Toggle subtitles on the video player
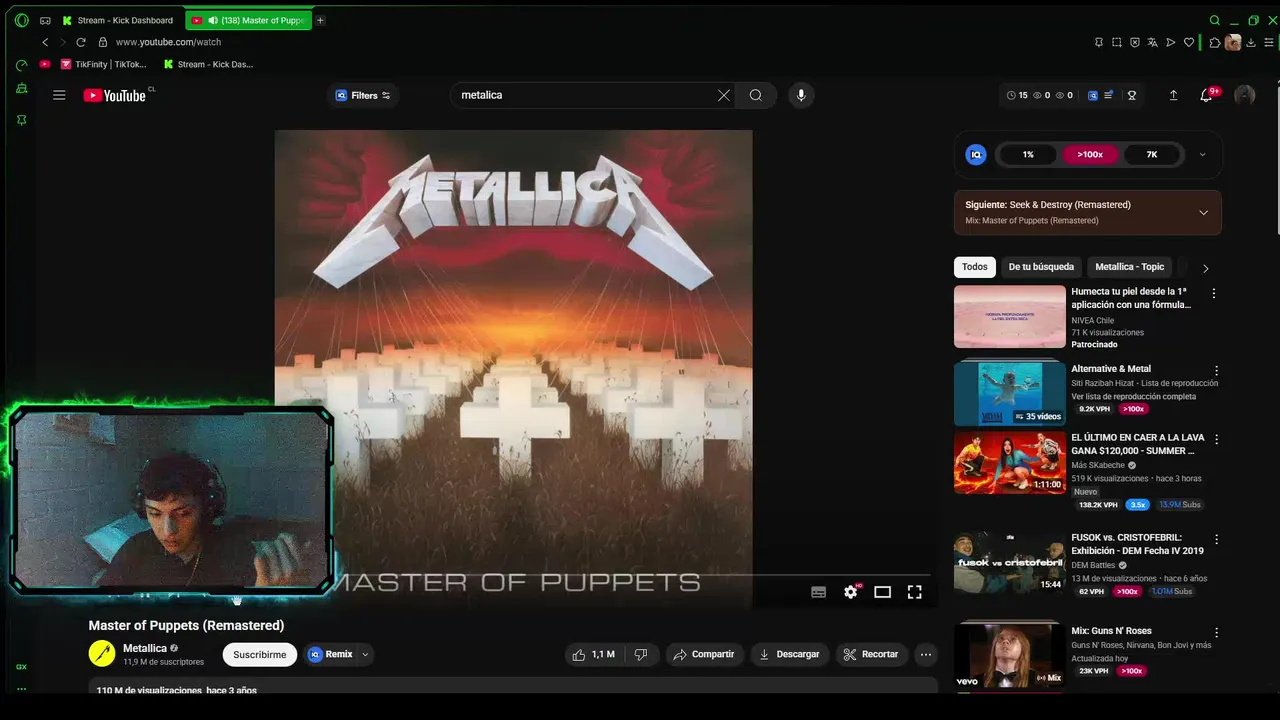 (818, 592)
